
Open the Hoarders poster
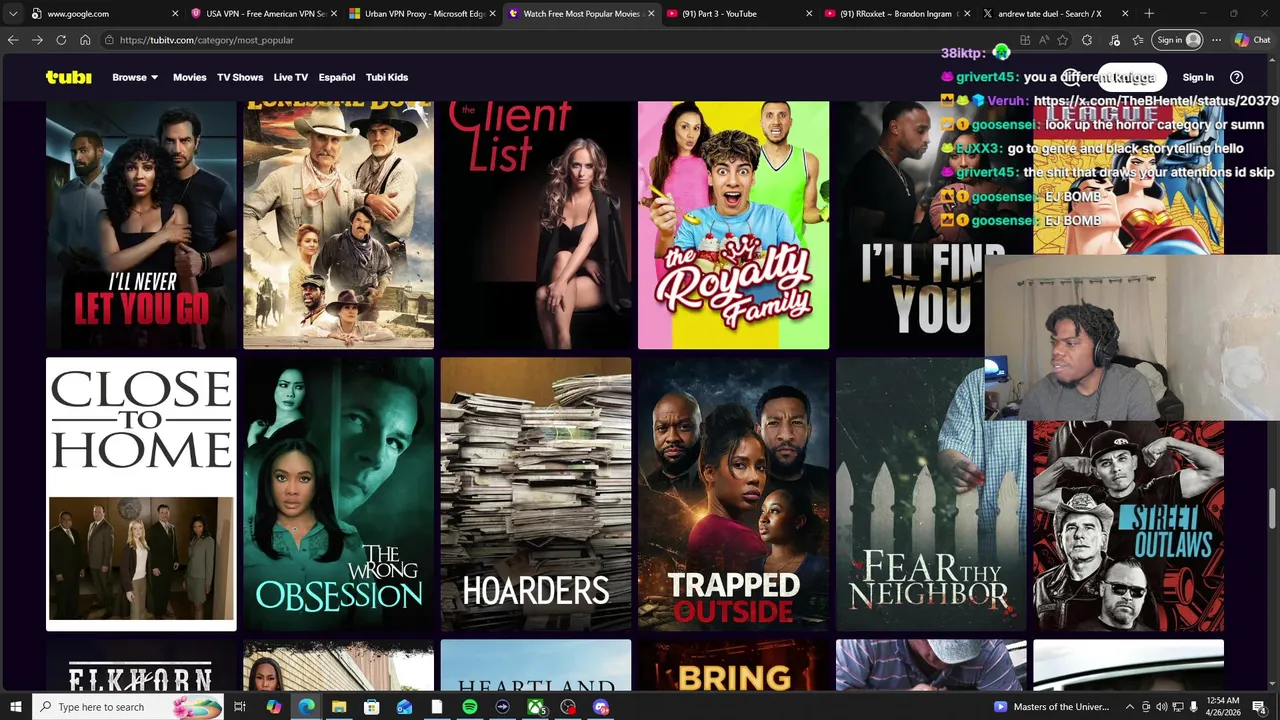click(536, 494)
